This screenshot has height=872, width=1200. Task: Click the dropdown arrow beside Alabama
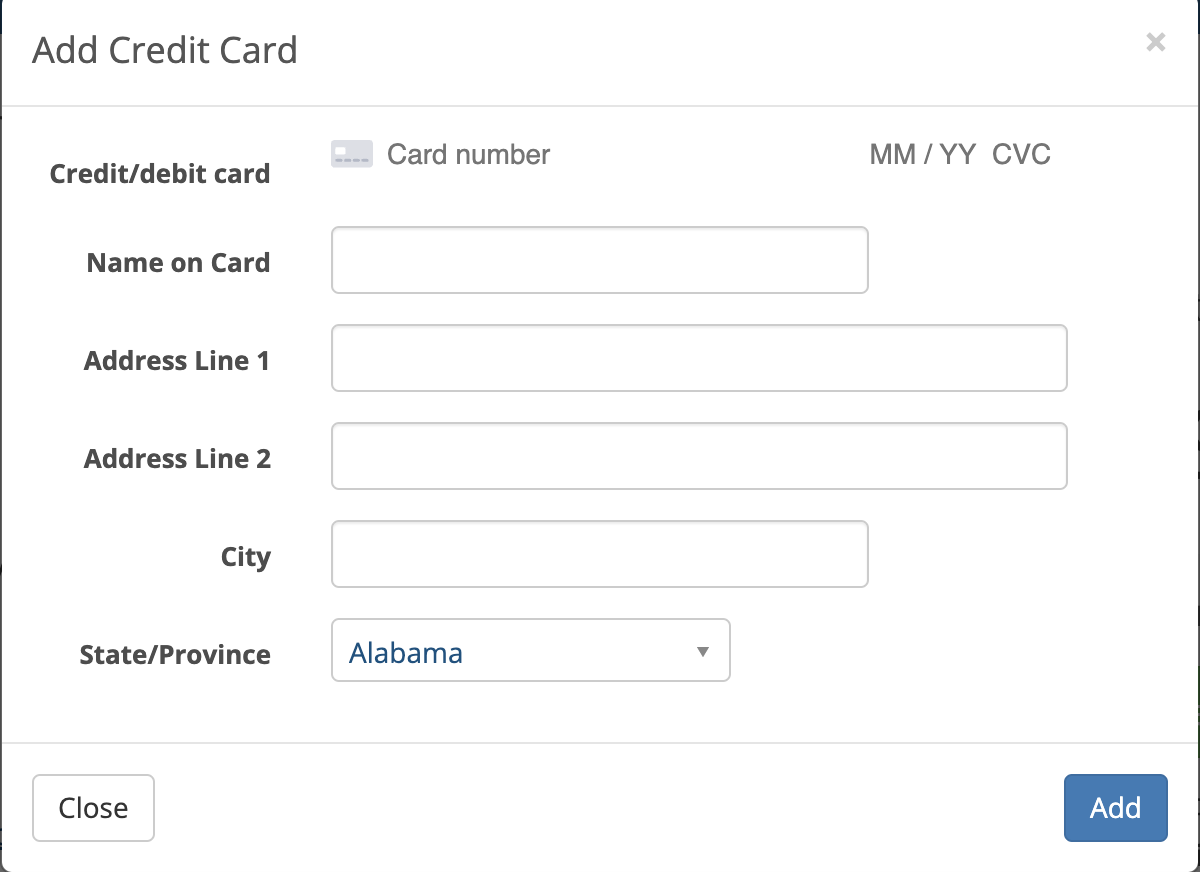click(702, 652)
